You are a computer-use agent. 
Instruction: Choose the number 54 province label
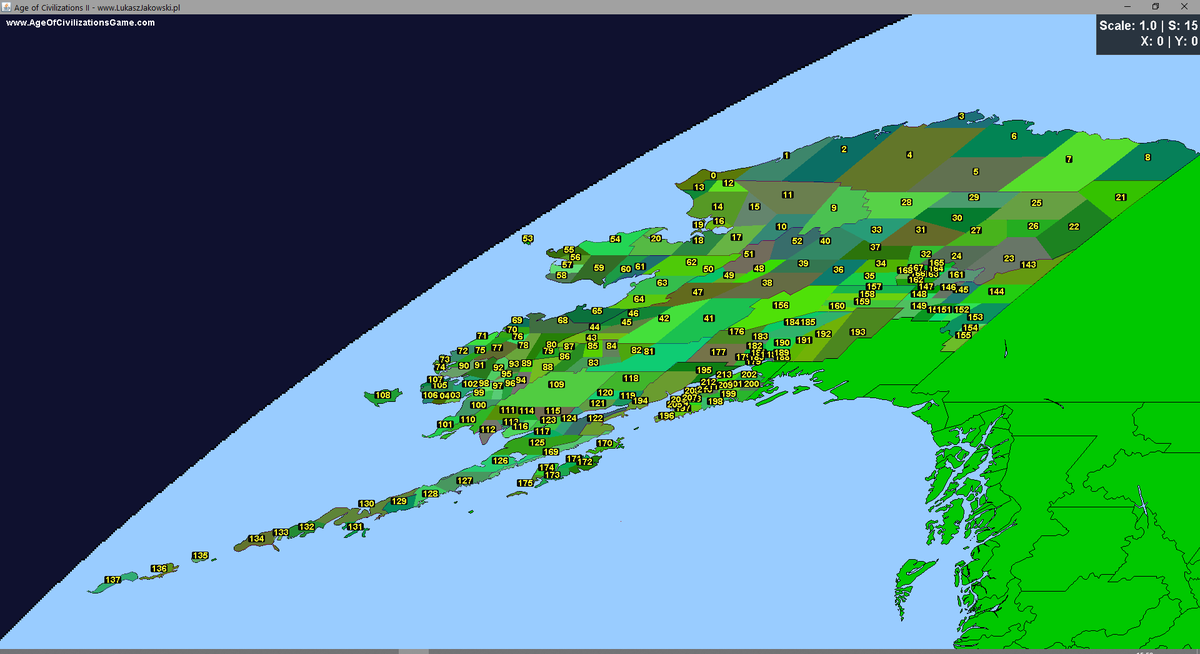coord(615,239)
